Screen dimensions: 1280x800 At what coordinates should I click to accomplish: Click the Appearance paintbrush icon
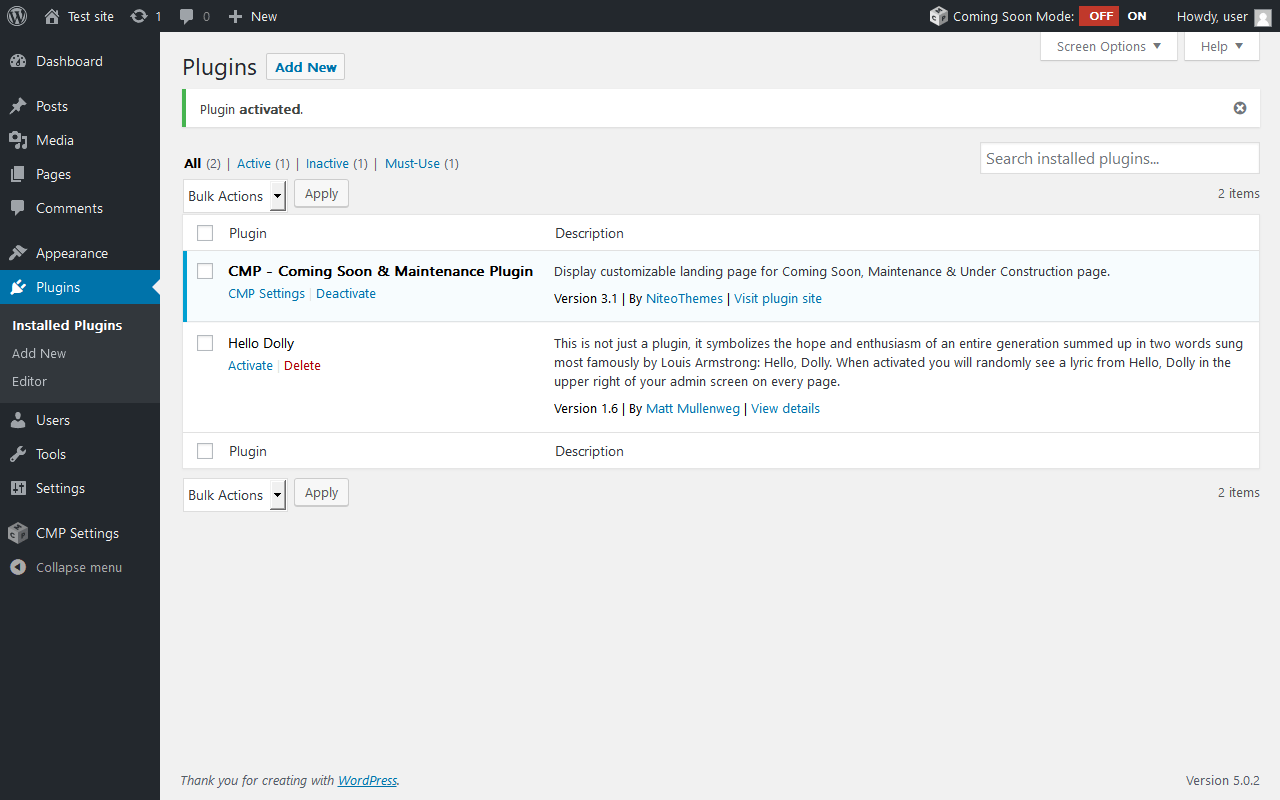(18, 253)
